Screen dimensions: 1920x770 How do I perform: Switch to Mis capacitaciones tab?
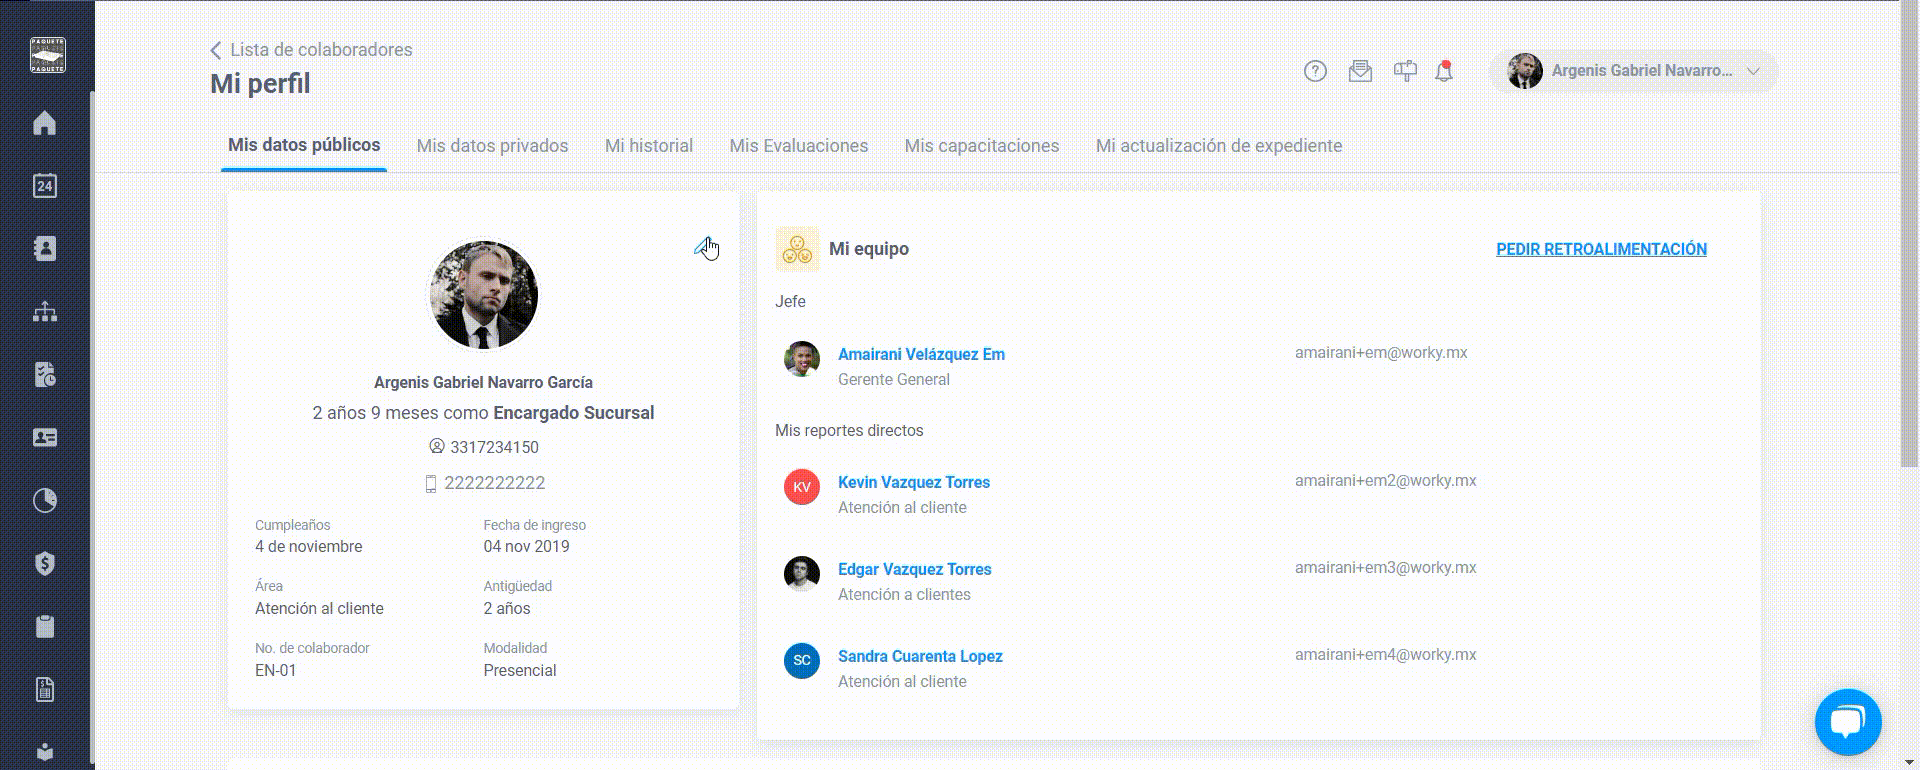tap(982, 146)
